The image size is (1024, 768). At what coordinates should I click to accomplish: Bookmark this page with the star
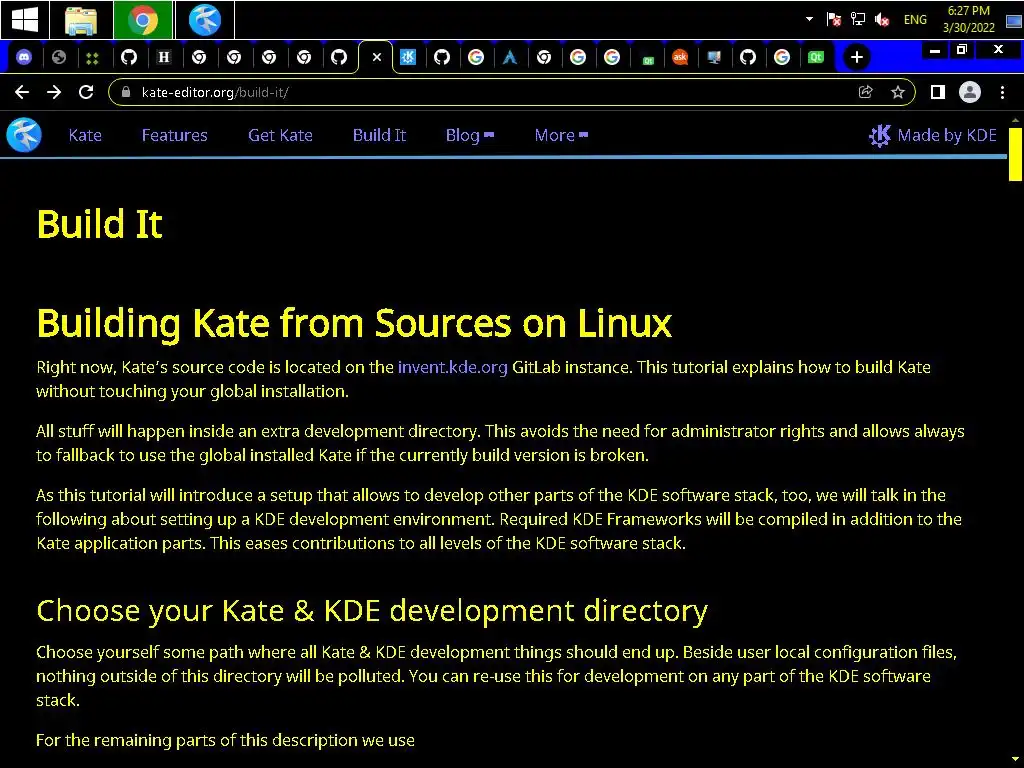(898, 92)
